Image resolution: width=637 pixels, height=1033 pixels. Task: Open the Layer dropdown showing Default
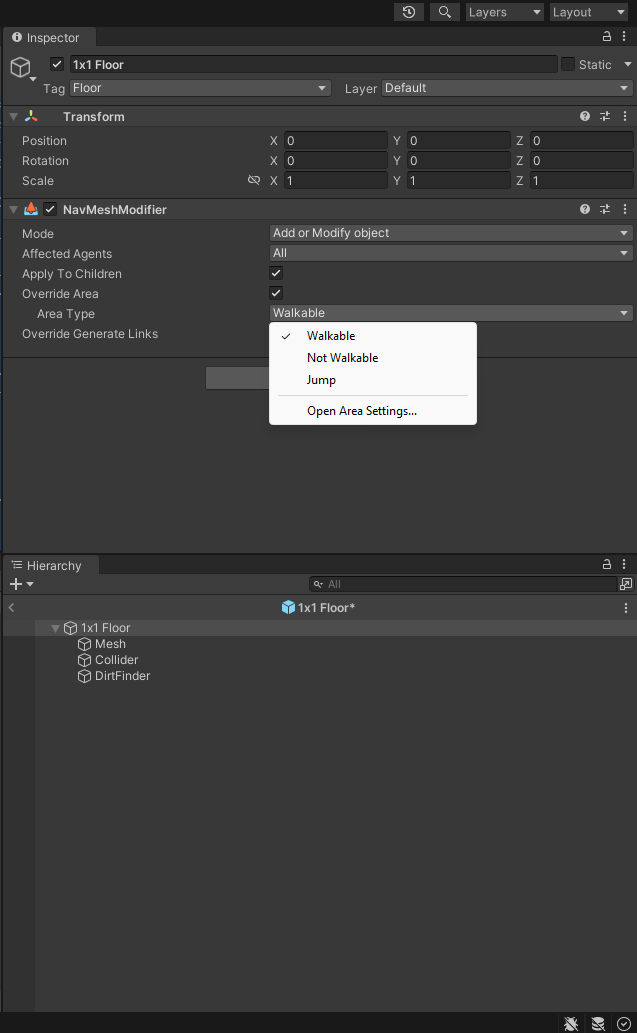(x=507, y=88)
